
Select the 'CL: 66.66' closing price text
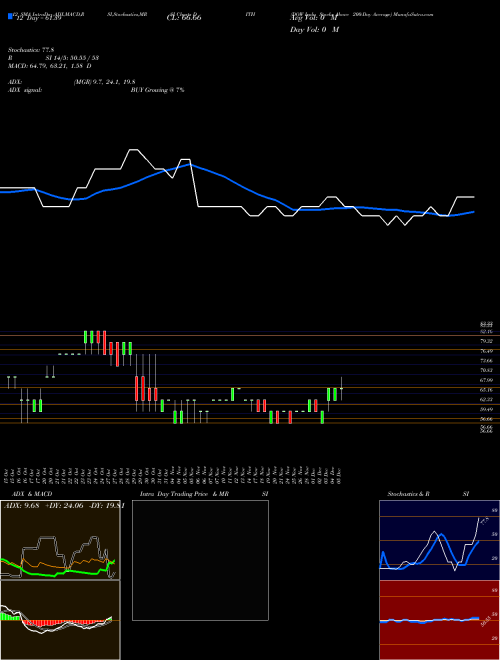pos(184,18)
